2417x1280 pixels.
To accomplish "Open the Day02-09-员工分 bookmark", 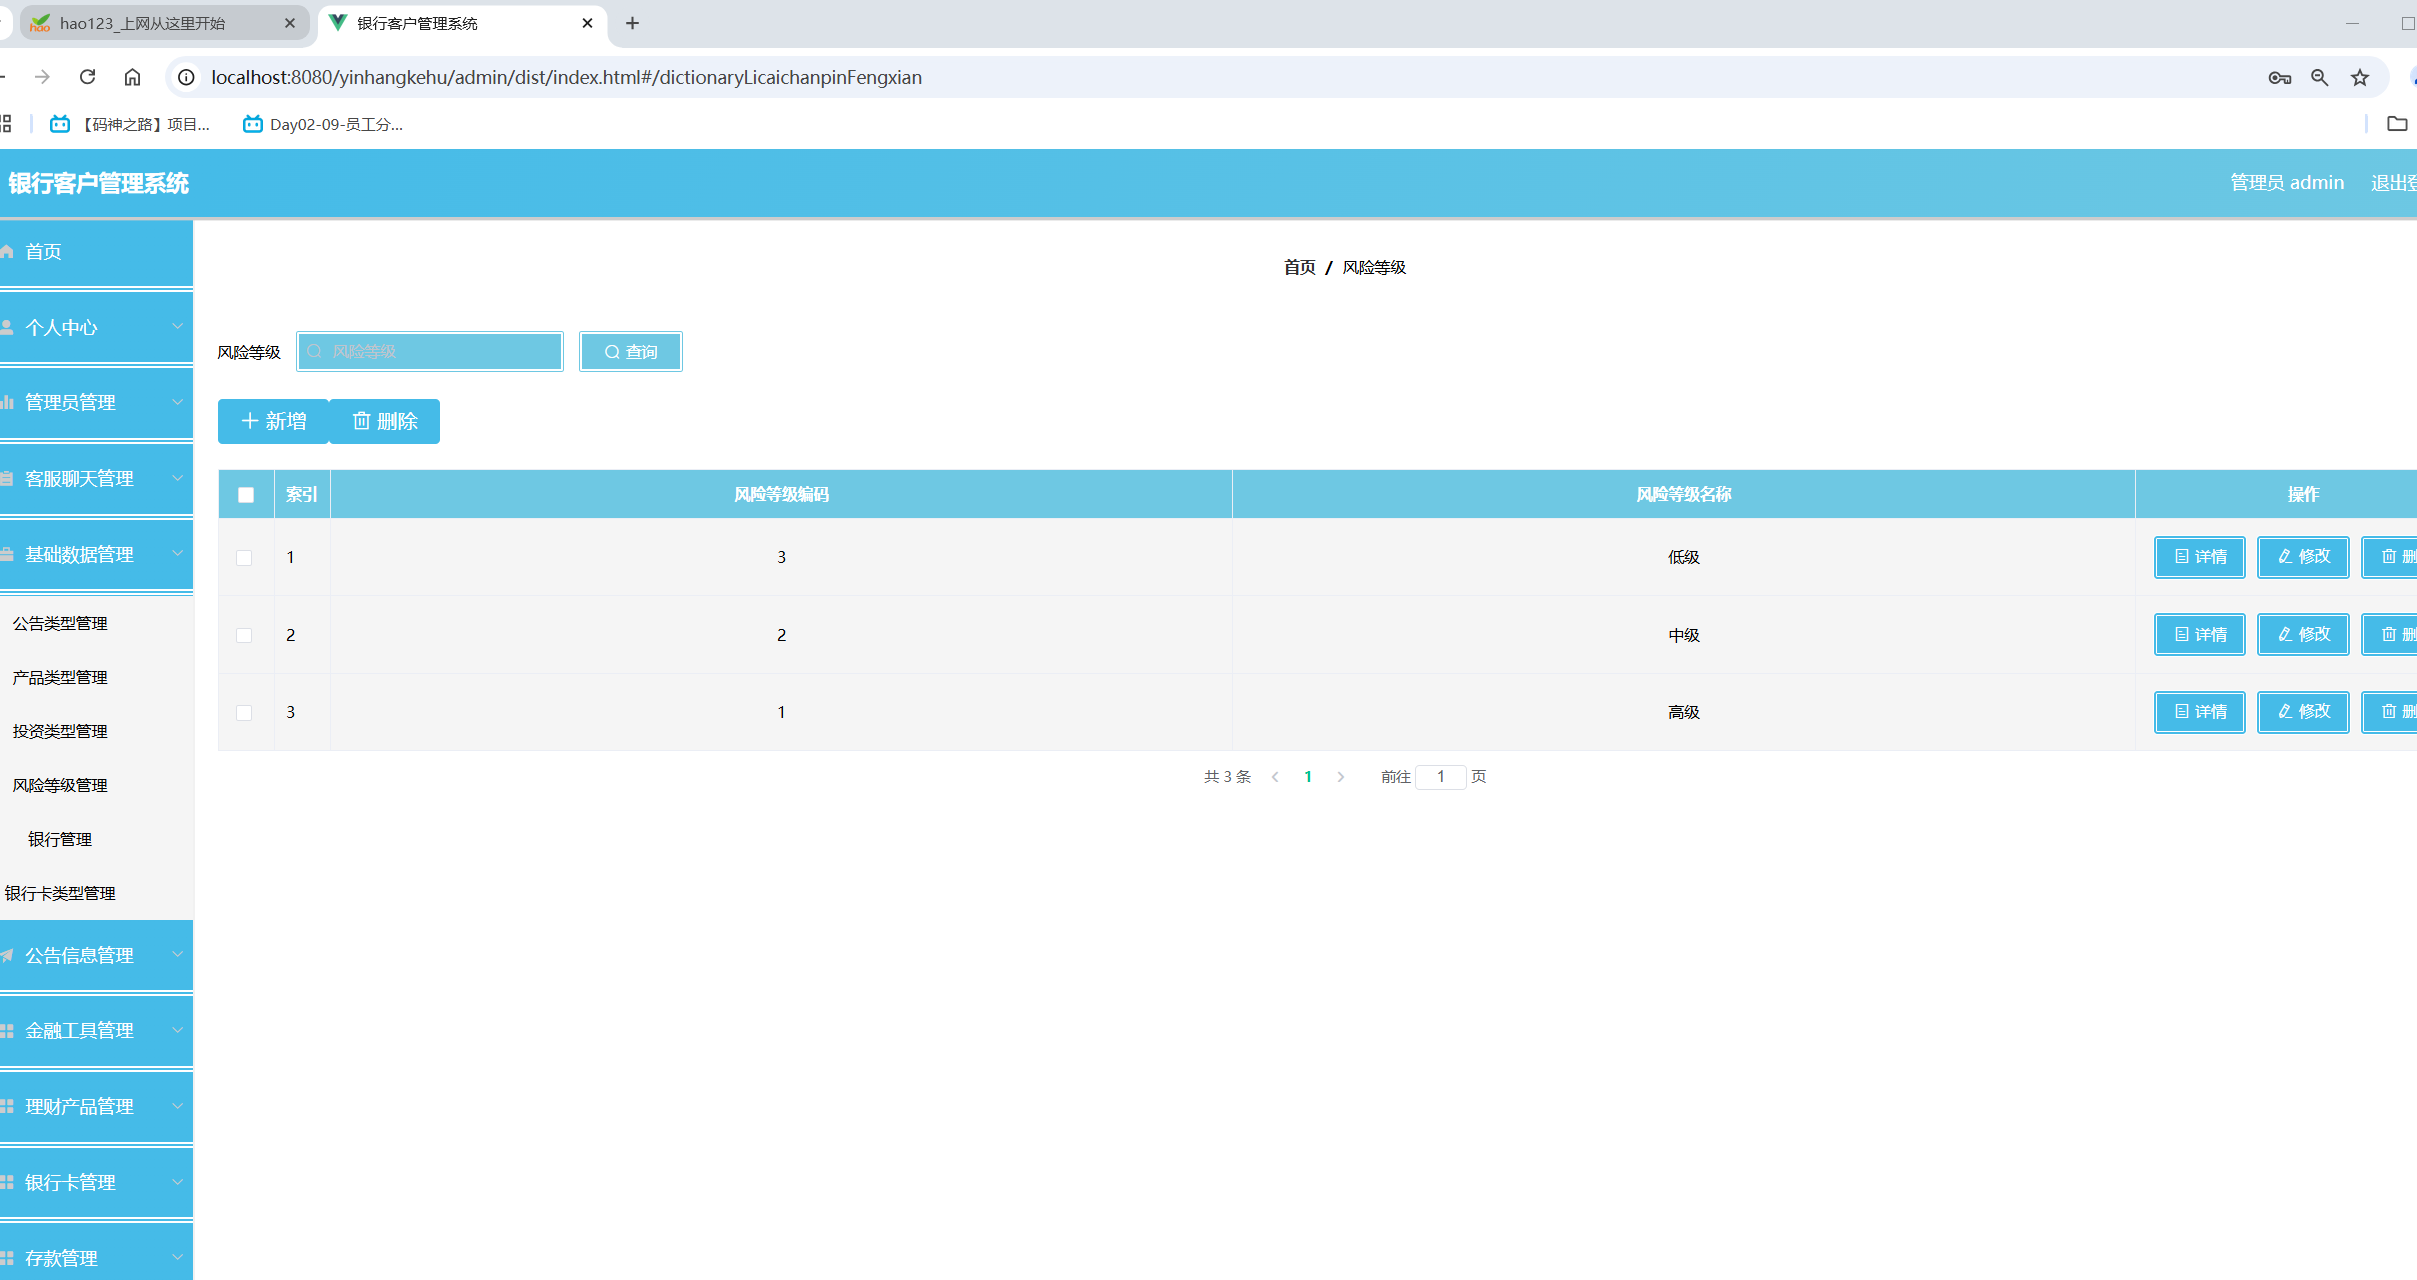I will [x=323, y=124].
